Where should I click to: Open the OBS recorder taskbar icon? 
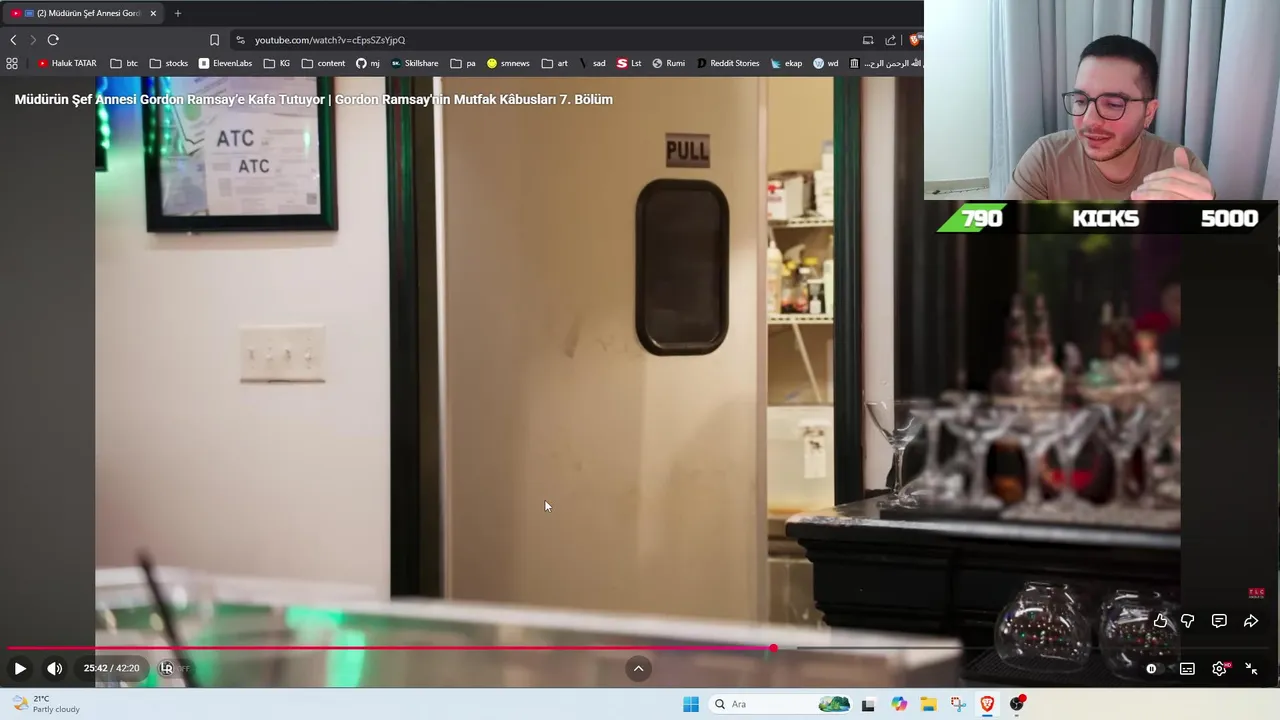click(x=1017, y=704)
